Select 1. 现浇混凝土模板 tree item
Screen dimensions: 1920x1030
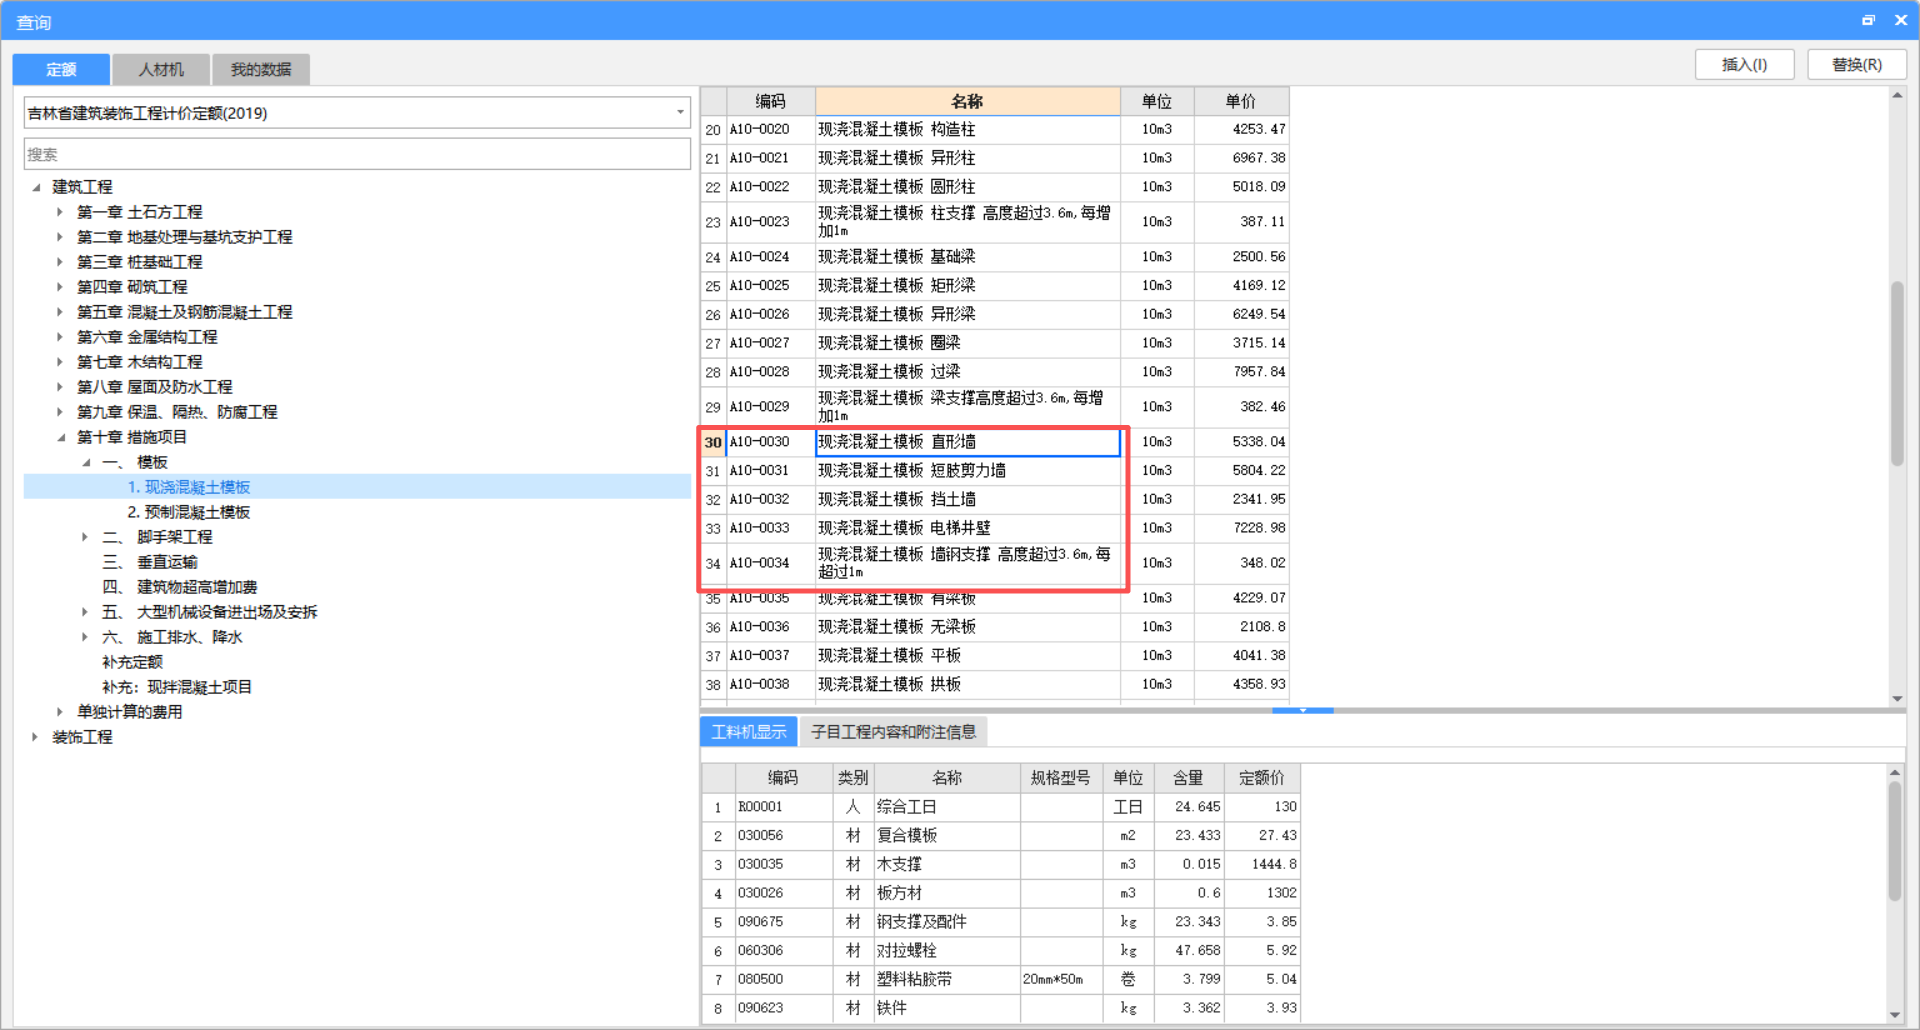pos(189,487)
